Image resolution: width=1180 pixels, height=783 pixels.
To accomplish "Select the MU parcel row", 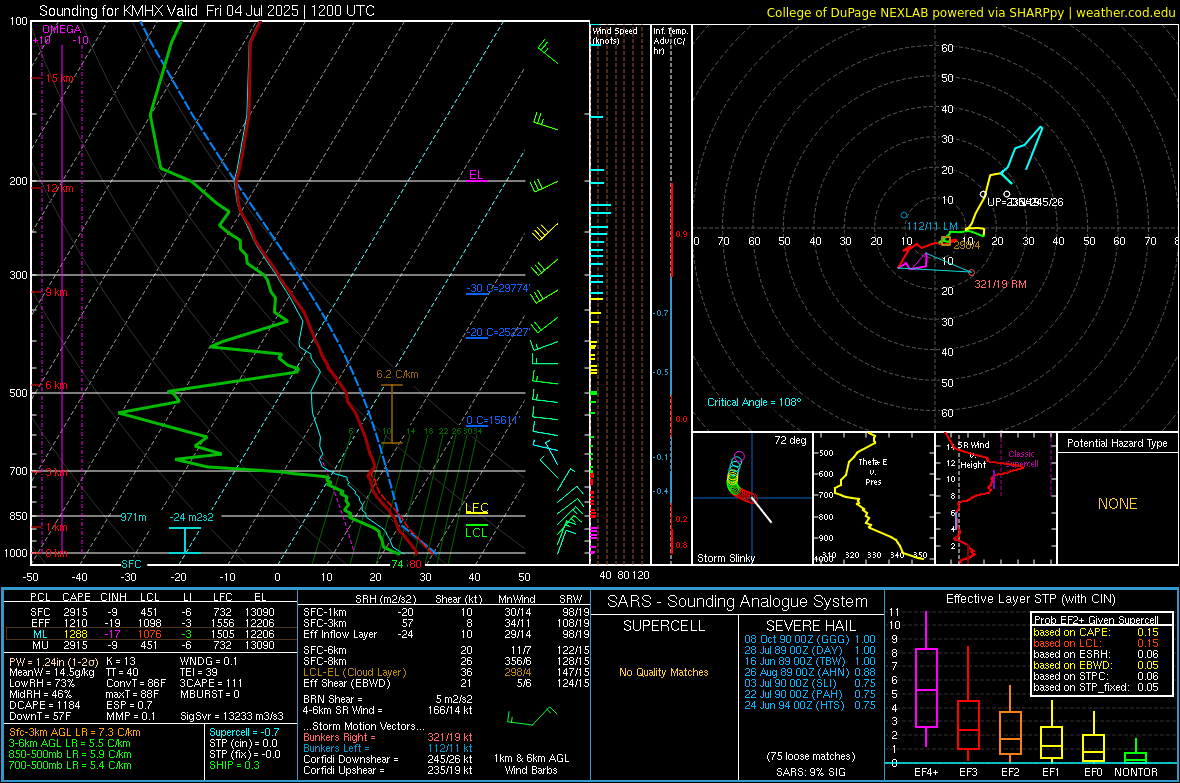I will (151, 644).
